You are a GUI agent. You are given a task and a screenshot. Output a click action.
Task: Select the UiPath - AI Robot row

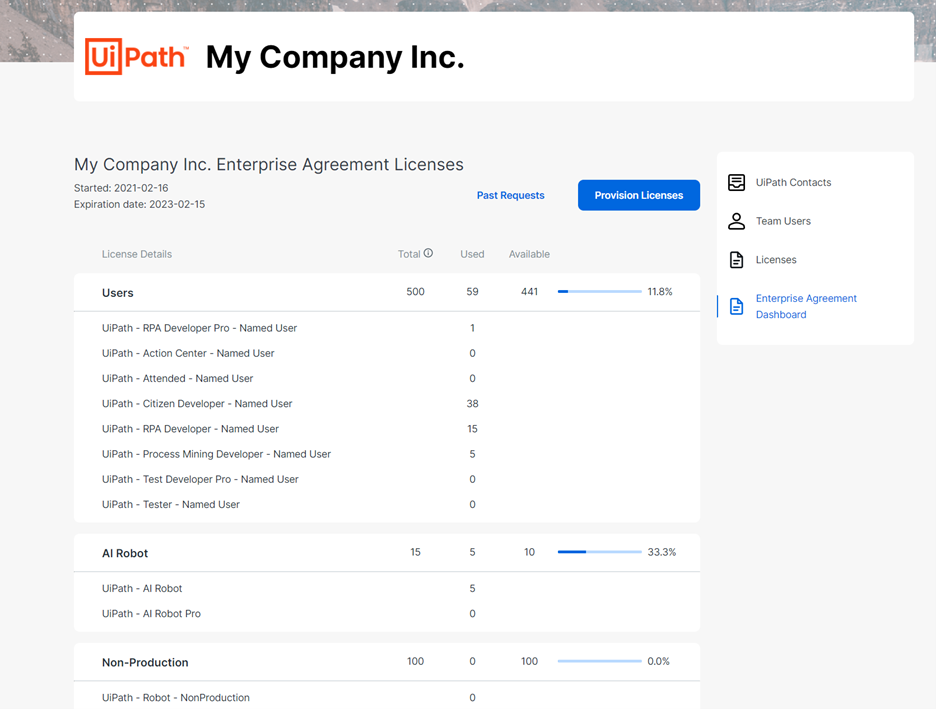[387, 588]
